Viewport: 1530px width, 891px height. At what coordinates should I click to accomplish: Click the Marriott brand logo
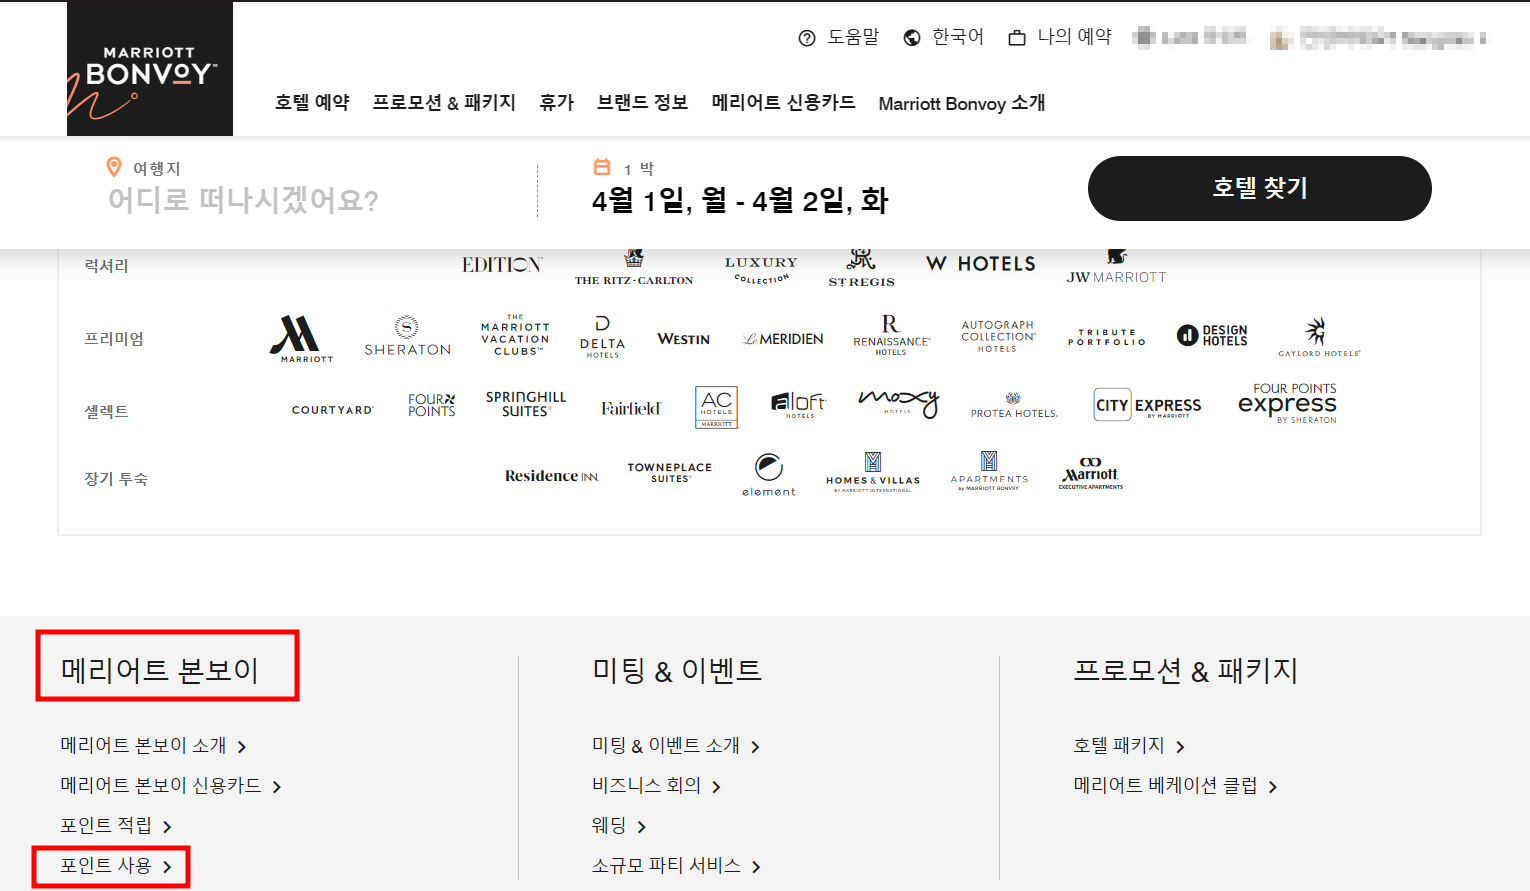300,339
